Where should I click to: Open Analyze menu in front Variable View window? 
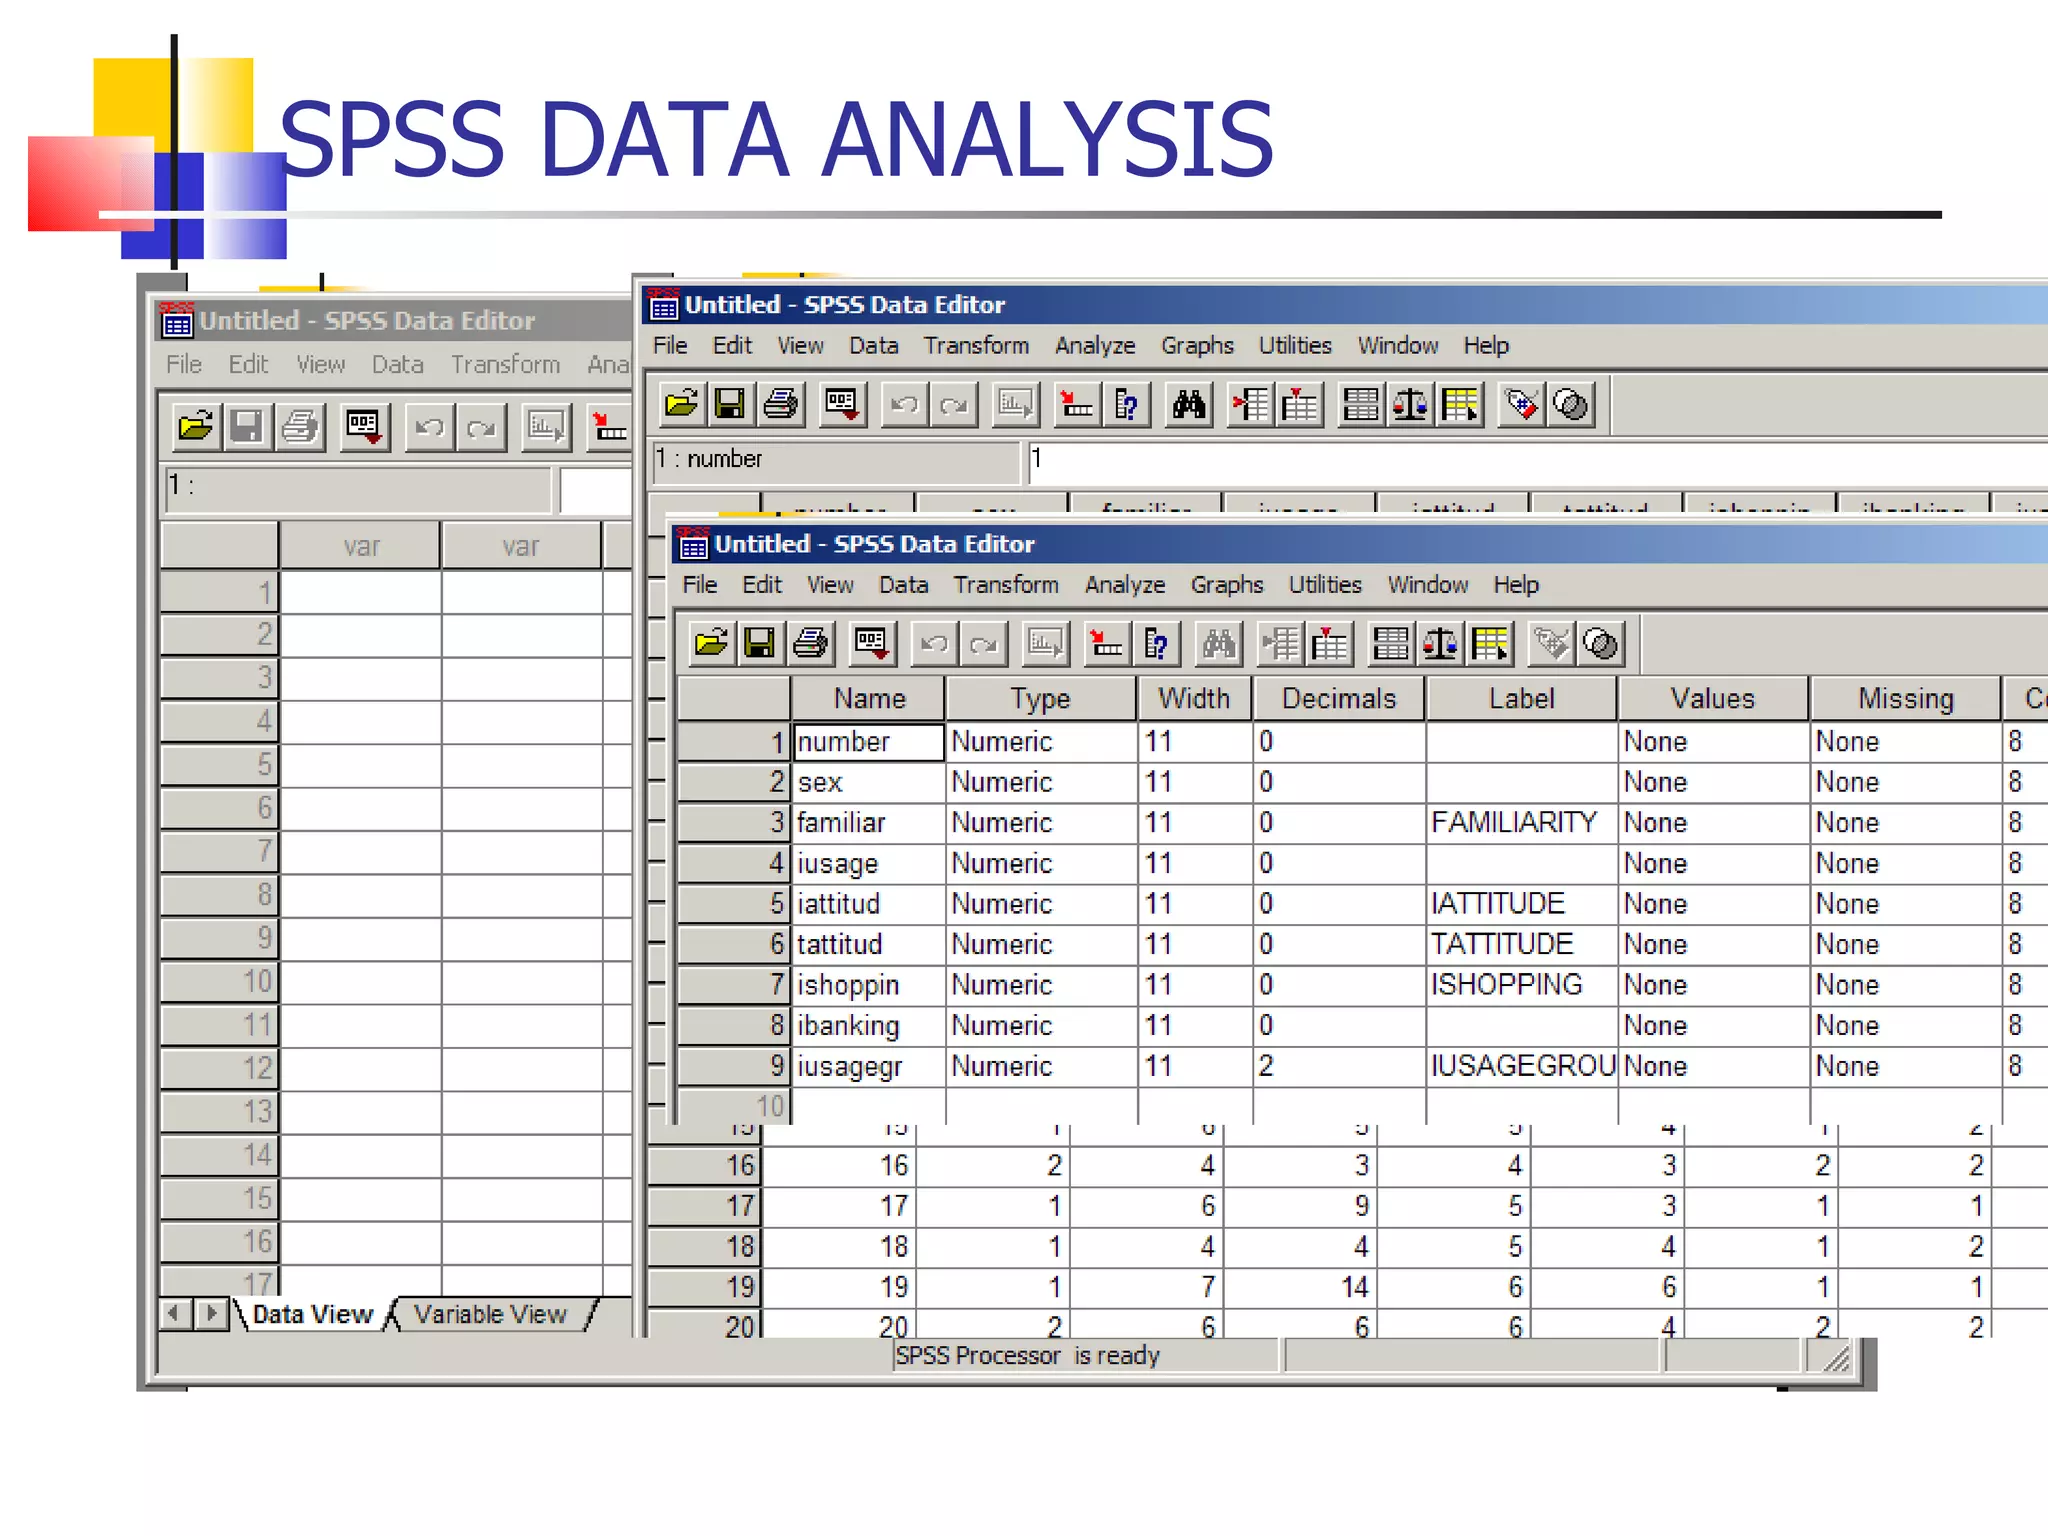pos(1125,585)
